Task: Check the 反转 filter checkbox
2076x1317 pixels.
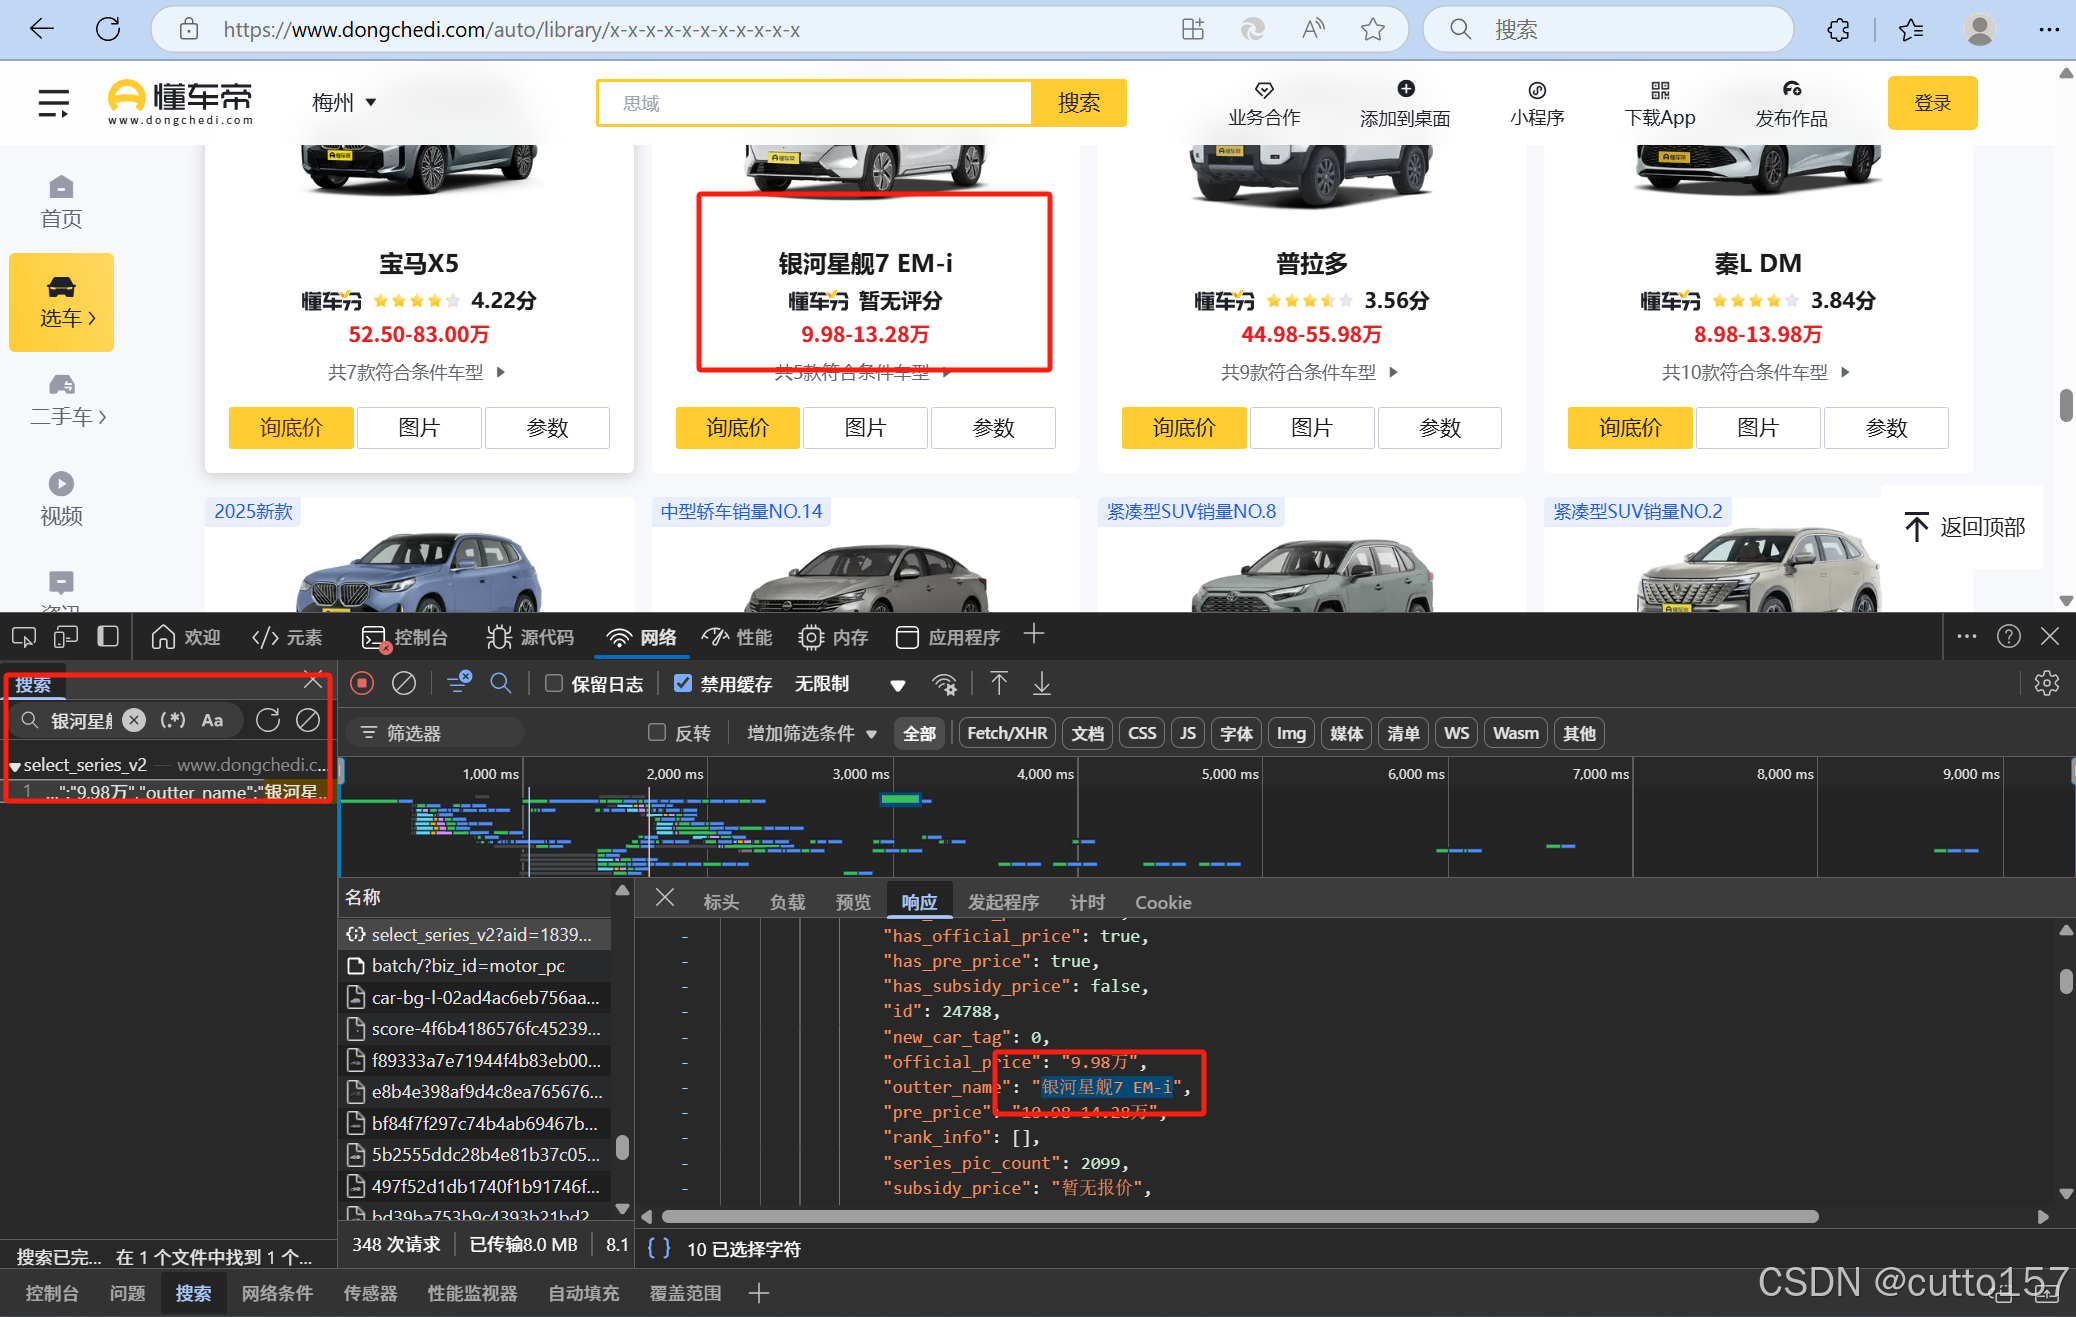Action: point(657,732)
